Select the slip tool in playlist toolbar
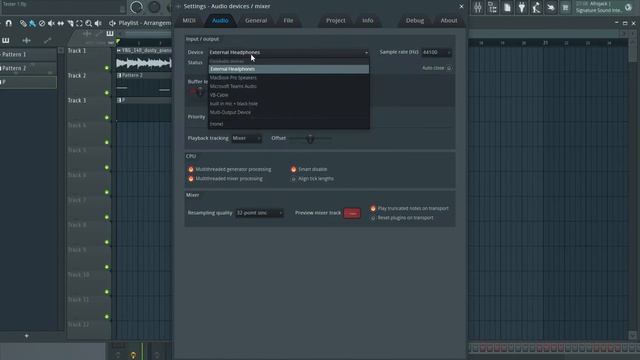Screen dimensions: 640x360 tap(60, 23)
